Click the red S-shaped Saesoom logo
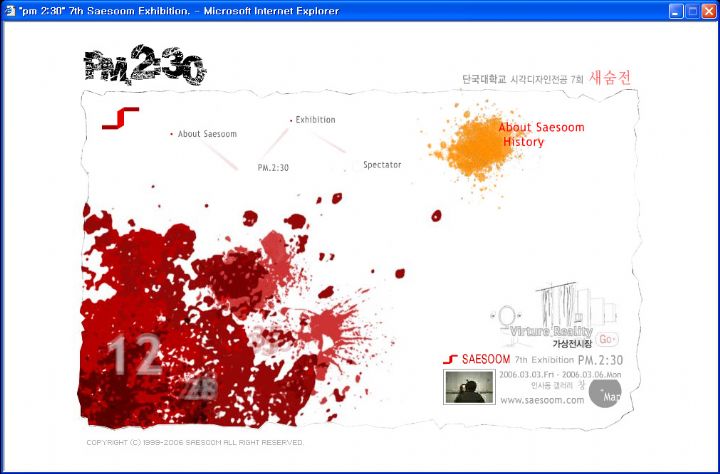 click(120, 118)
